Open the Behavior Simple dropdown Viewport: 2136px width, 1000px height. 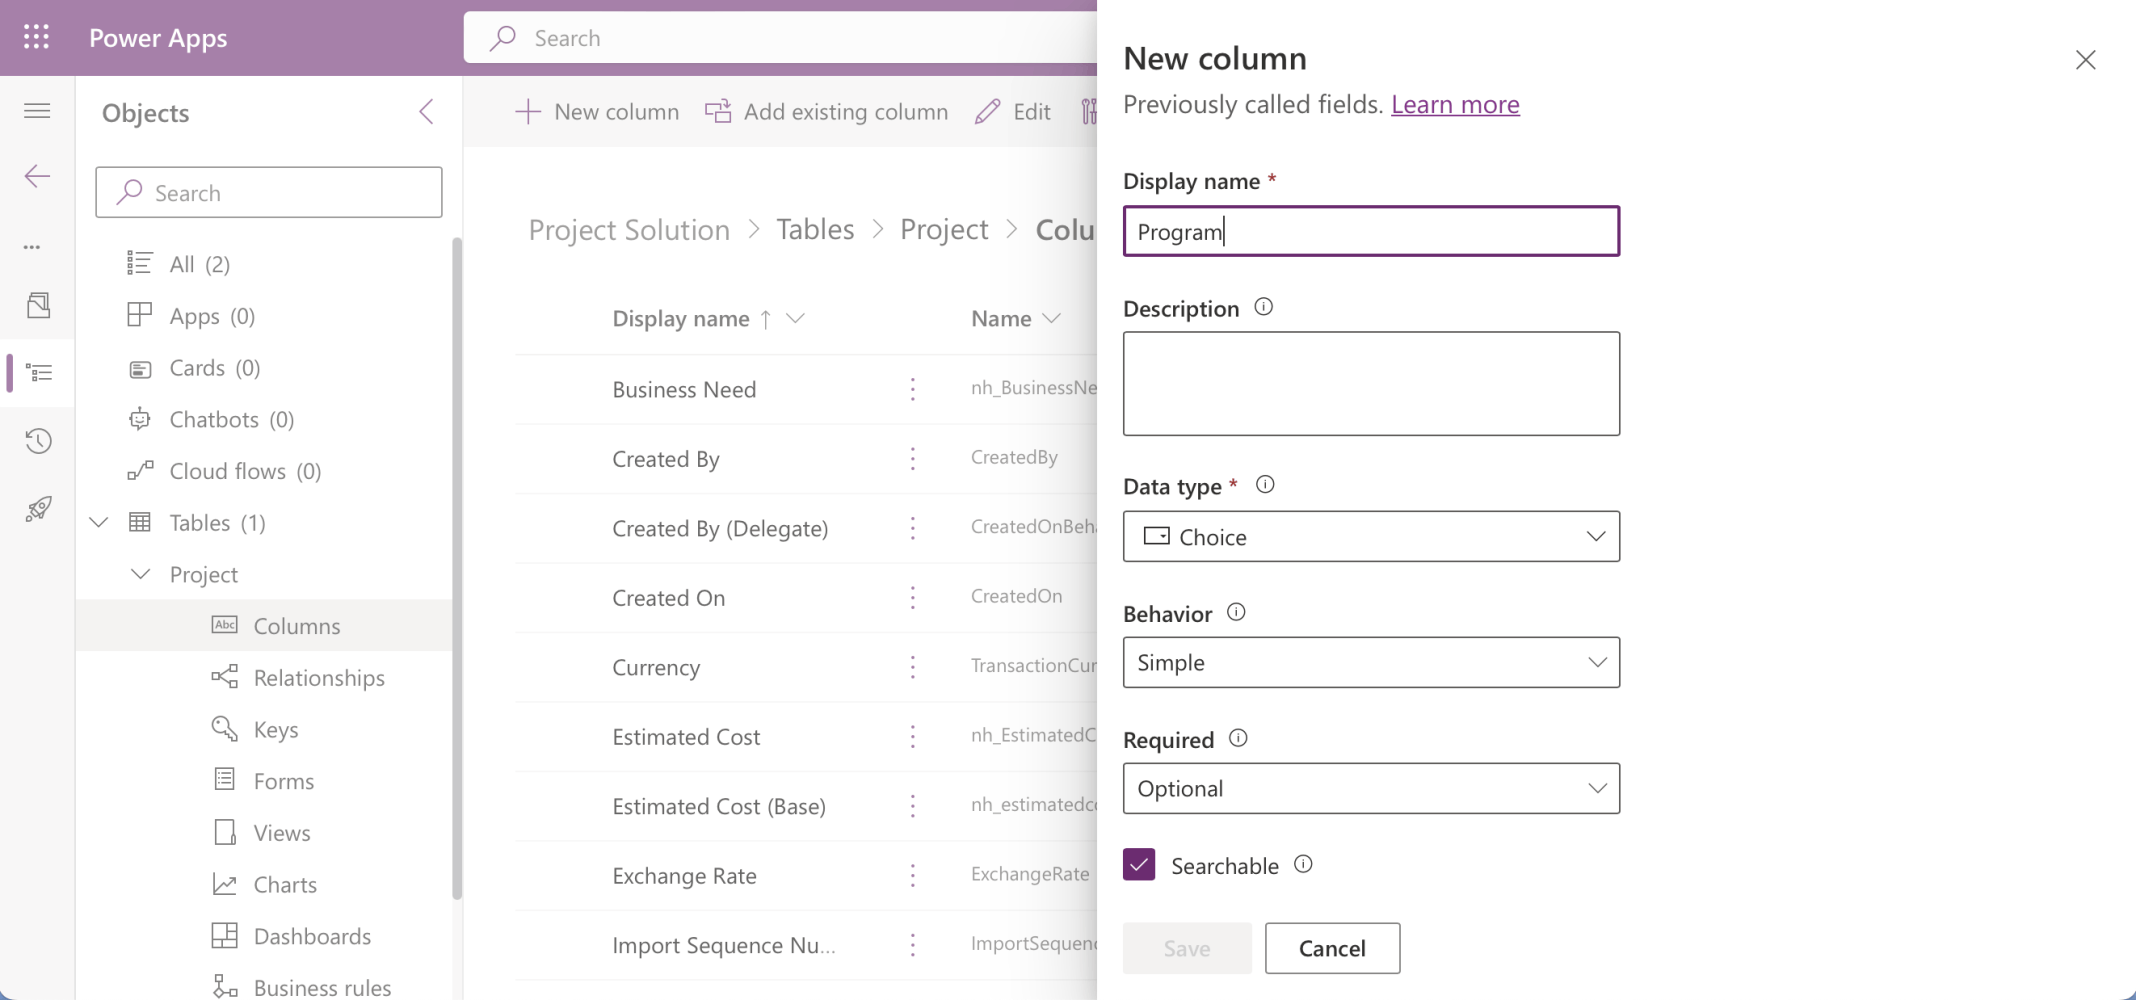[1370, 662]
